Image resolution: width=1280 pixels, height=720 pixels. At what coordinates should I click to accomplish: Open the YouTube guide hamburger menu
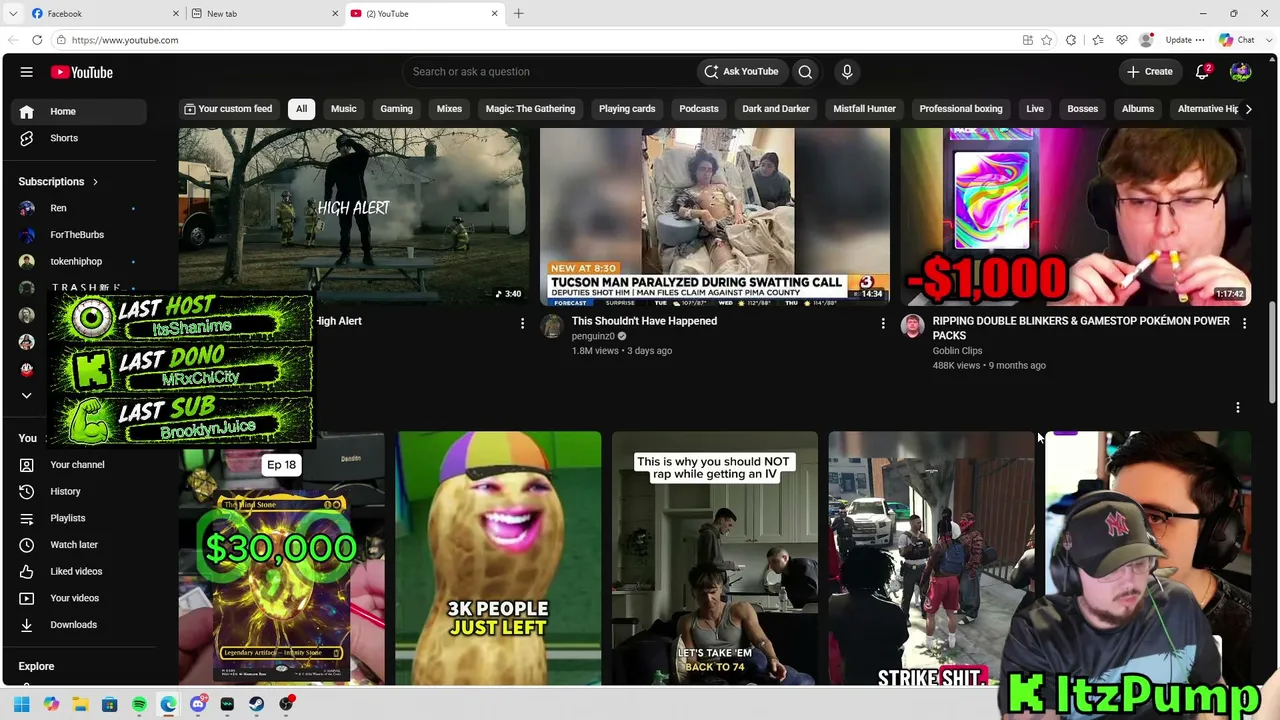pyautogui.click(x=27, y=72)
